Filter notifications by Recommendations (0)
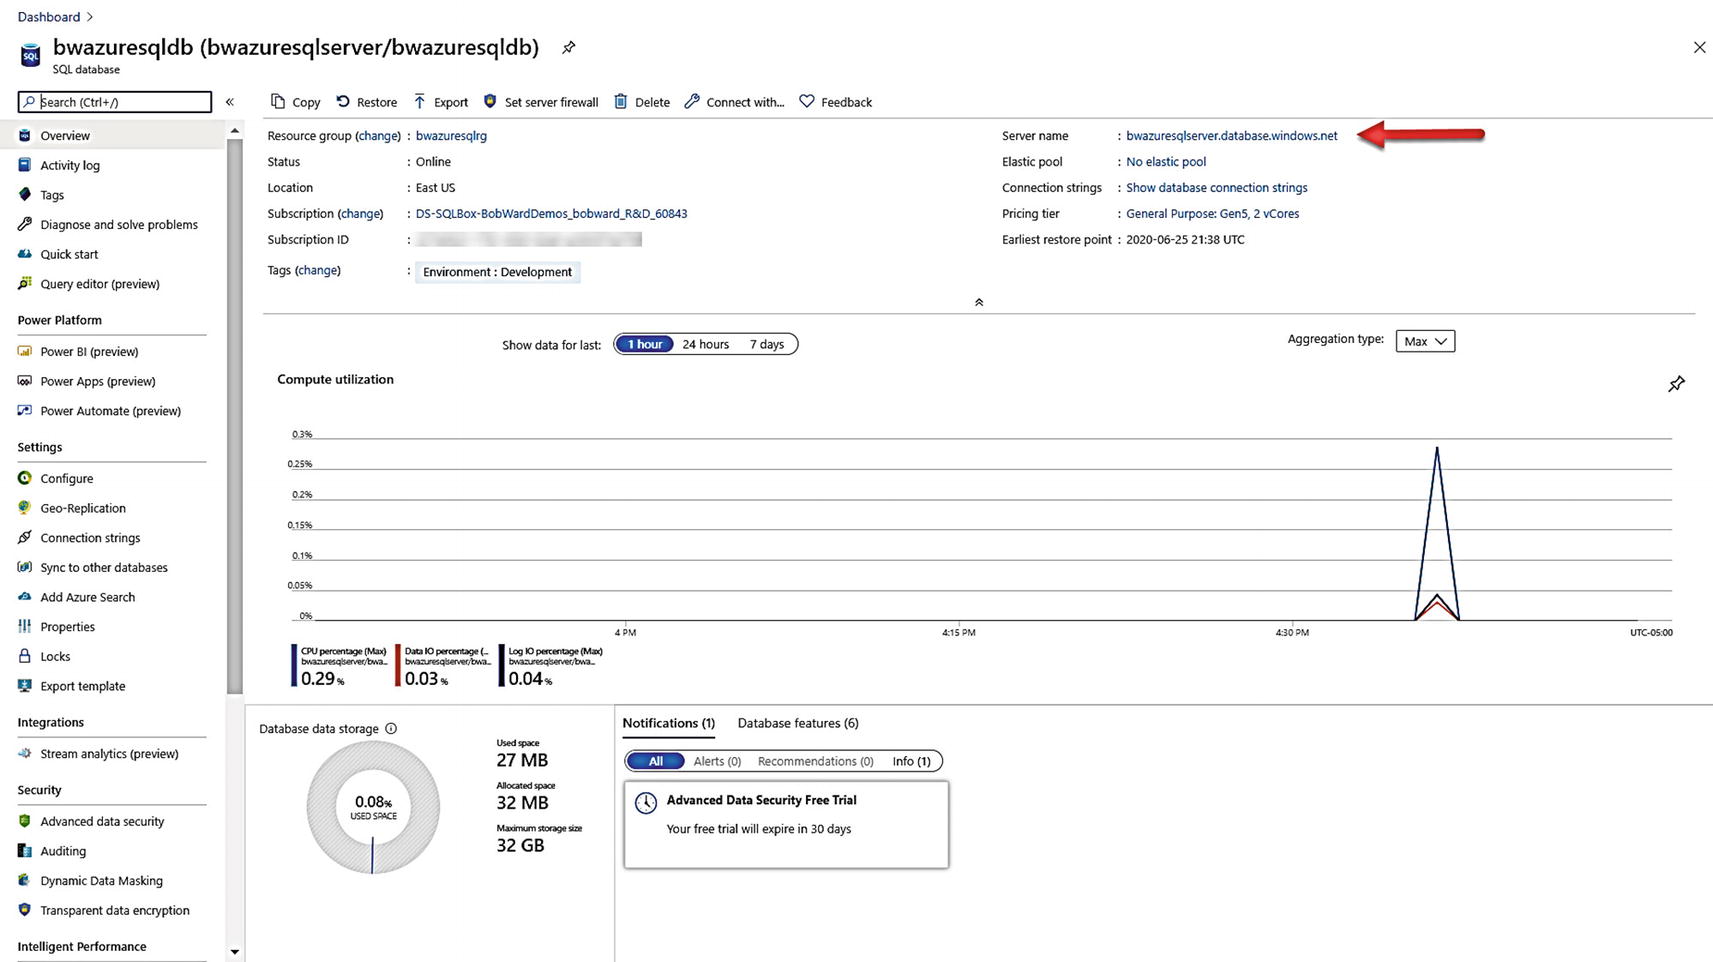The image size is (1713, 962). coord(815,761)
